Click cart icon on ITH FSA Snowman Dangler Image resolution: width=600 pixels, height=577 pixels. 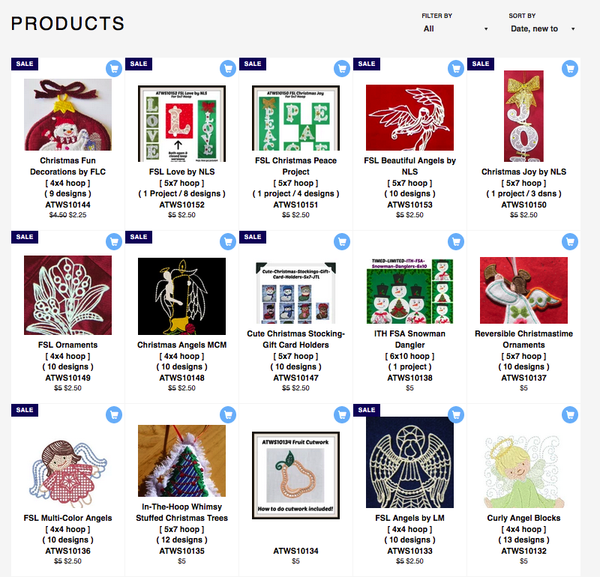click(x=456, y=242)
